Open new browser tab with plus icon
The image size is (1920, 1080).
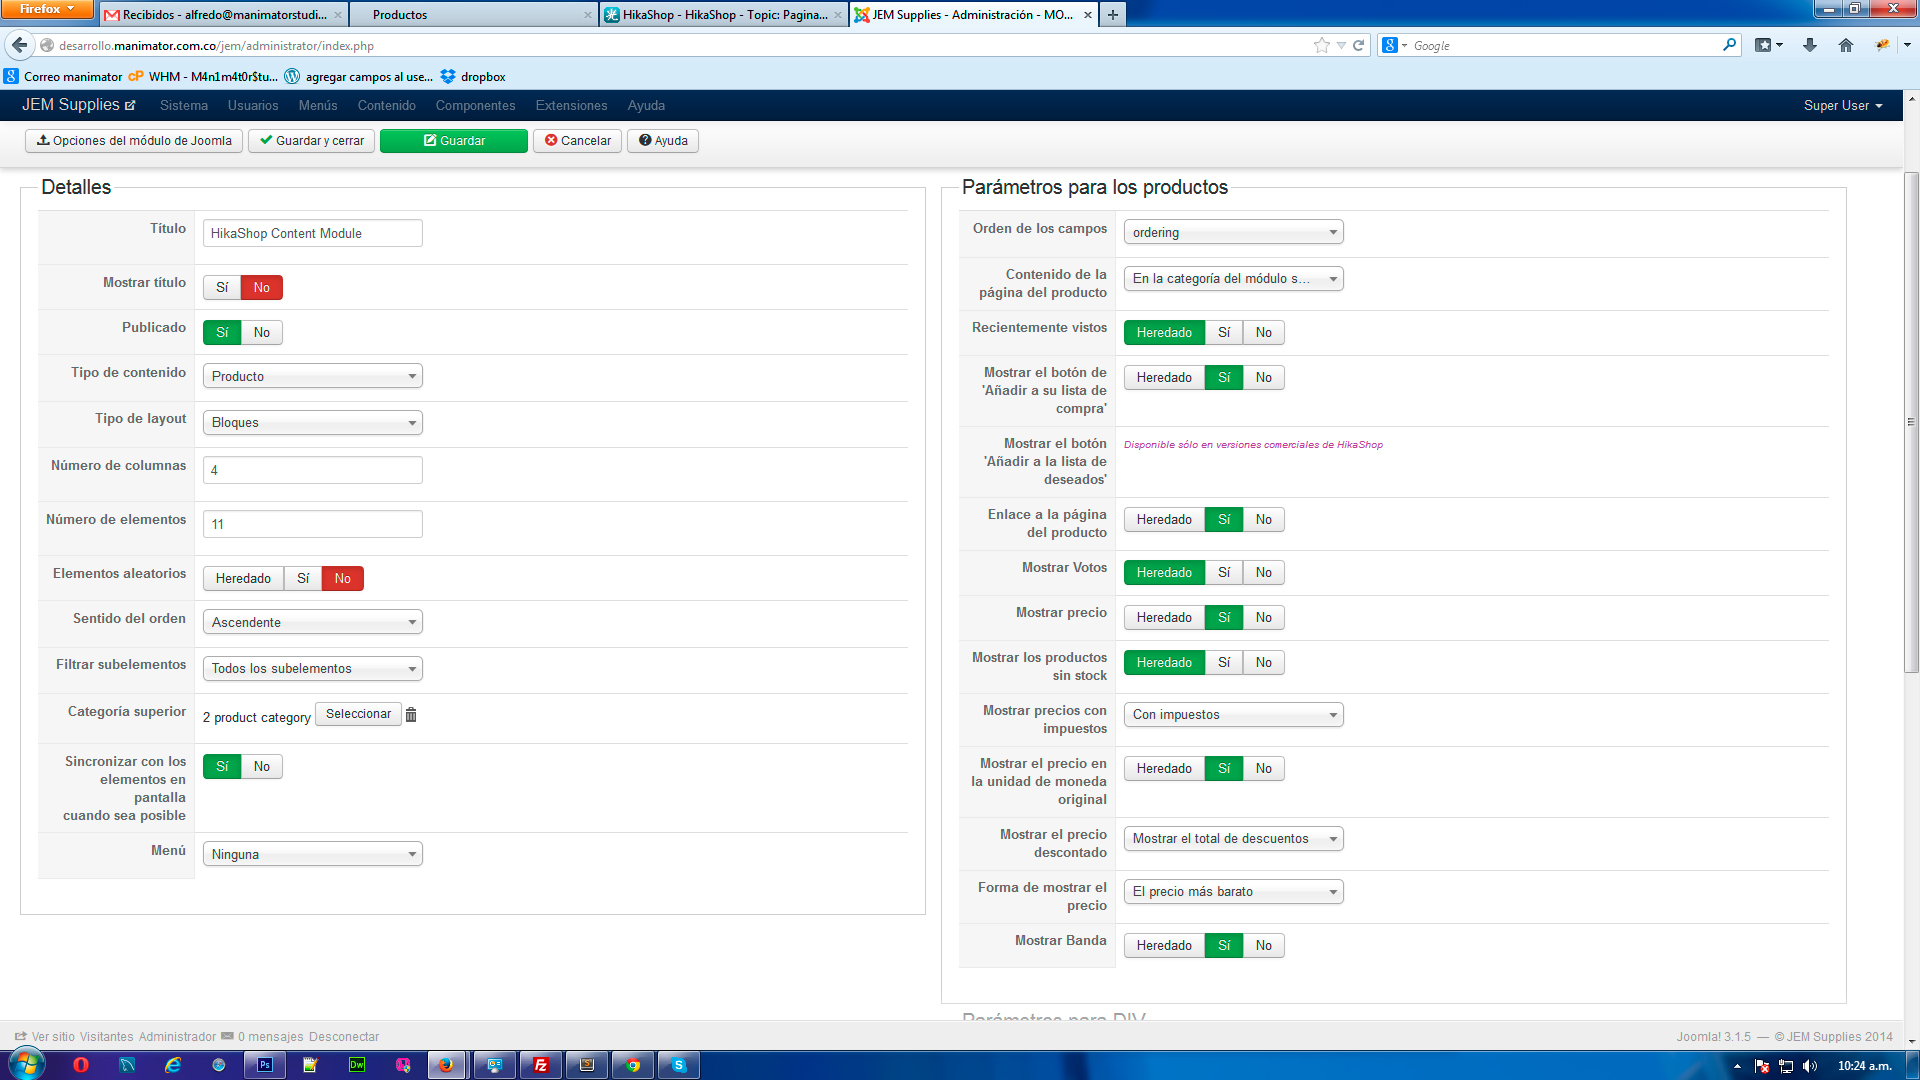coord(1112,14)
